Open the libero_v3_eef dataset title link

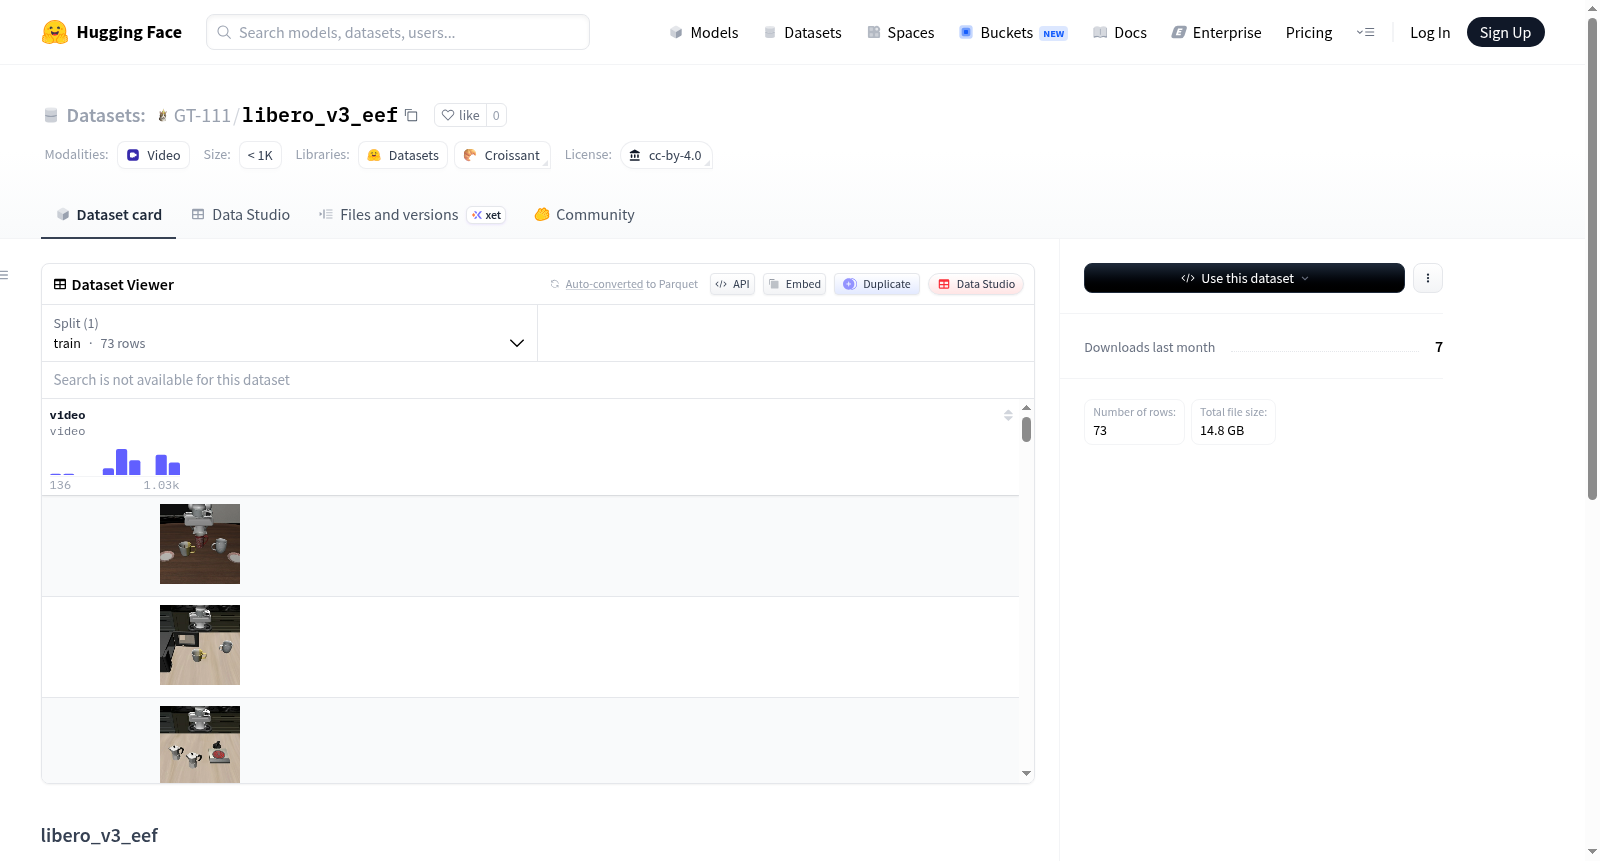click(x=320, y=115)
